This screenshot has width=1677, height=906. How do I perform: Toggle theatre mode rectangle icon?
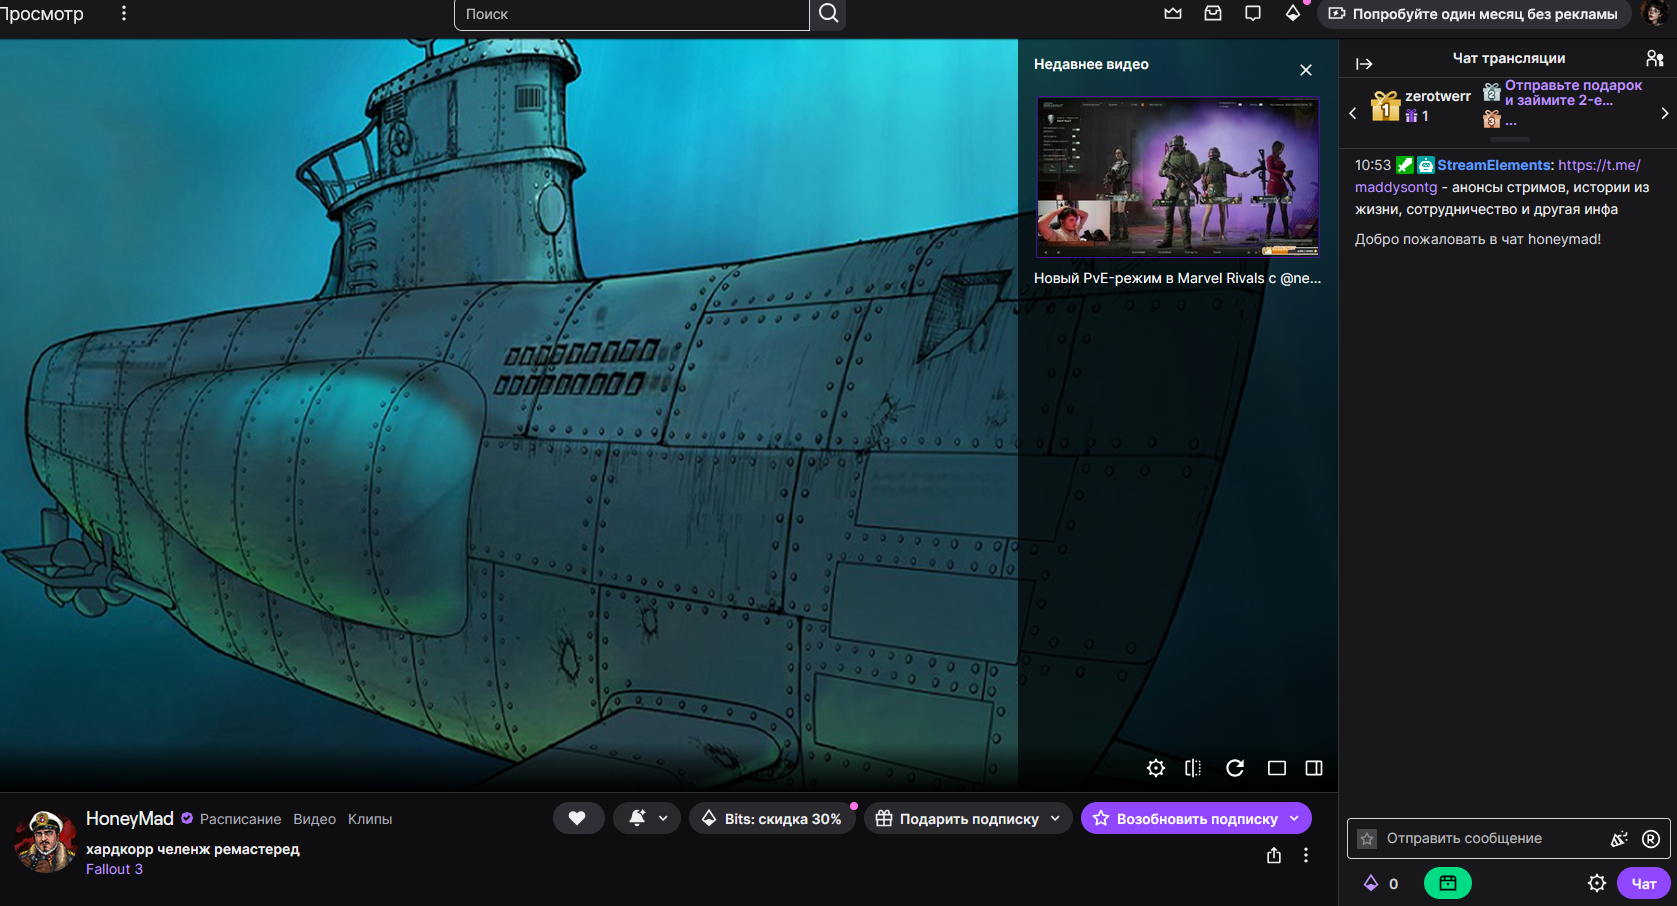point(1277,768)
